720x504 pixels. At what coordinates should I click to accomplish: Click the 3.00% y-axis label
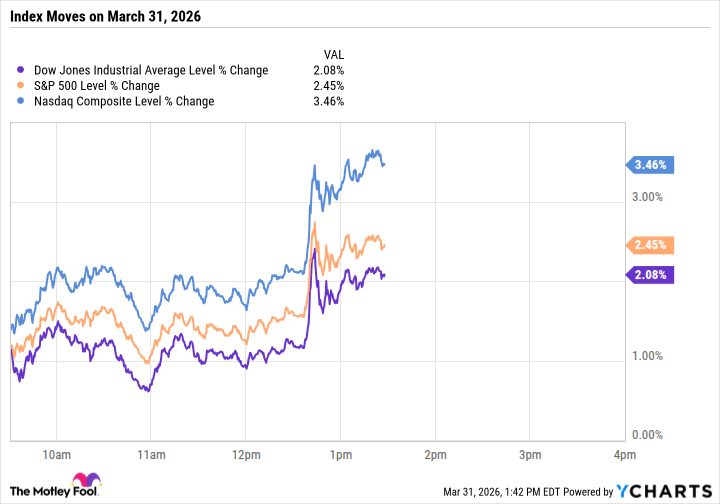click(x=649, y=197)
